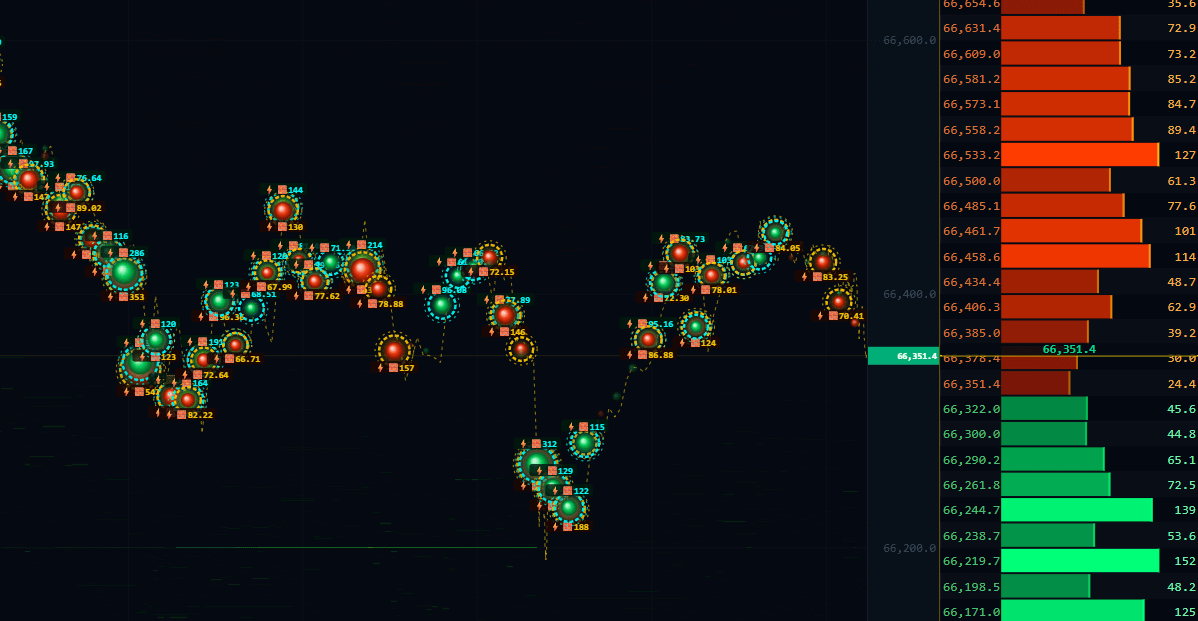Click the lightning icon next to the 86.88 label

pos(630,355)
